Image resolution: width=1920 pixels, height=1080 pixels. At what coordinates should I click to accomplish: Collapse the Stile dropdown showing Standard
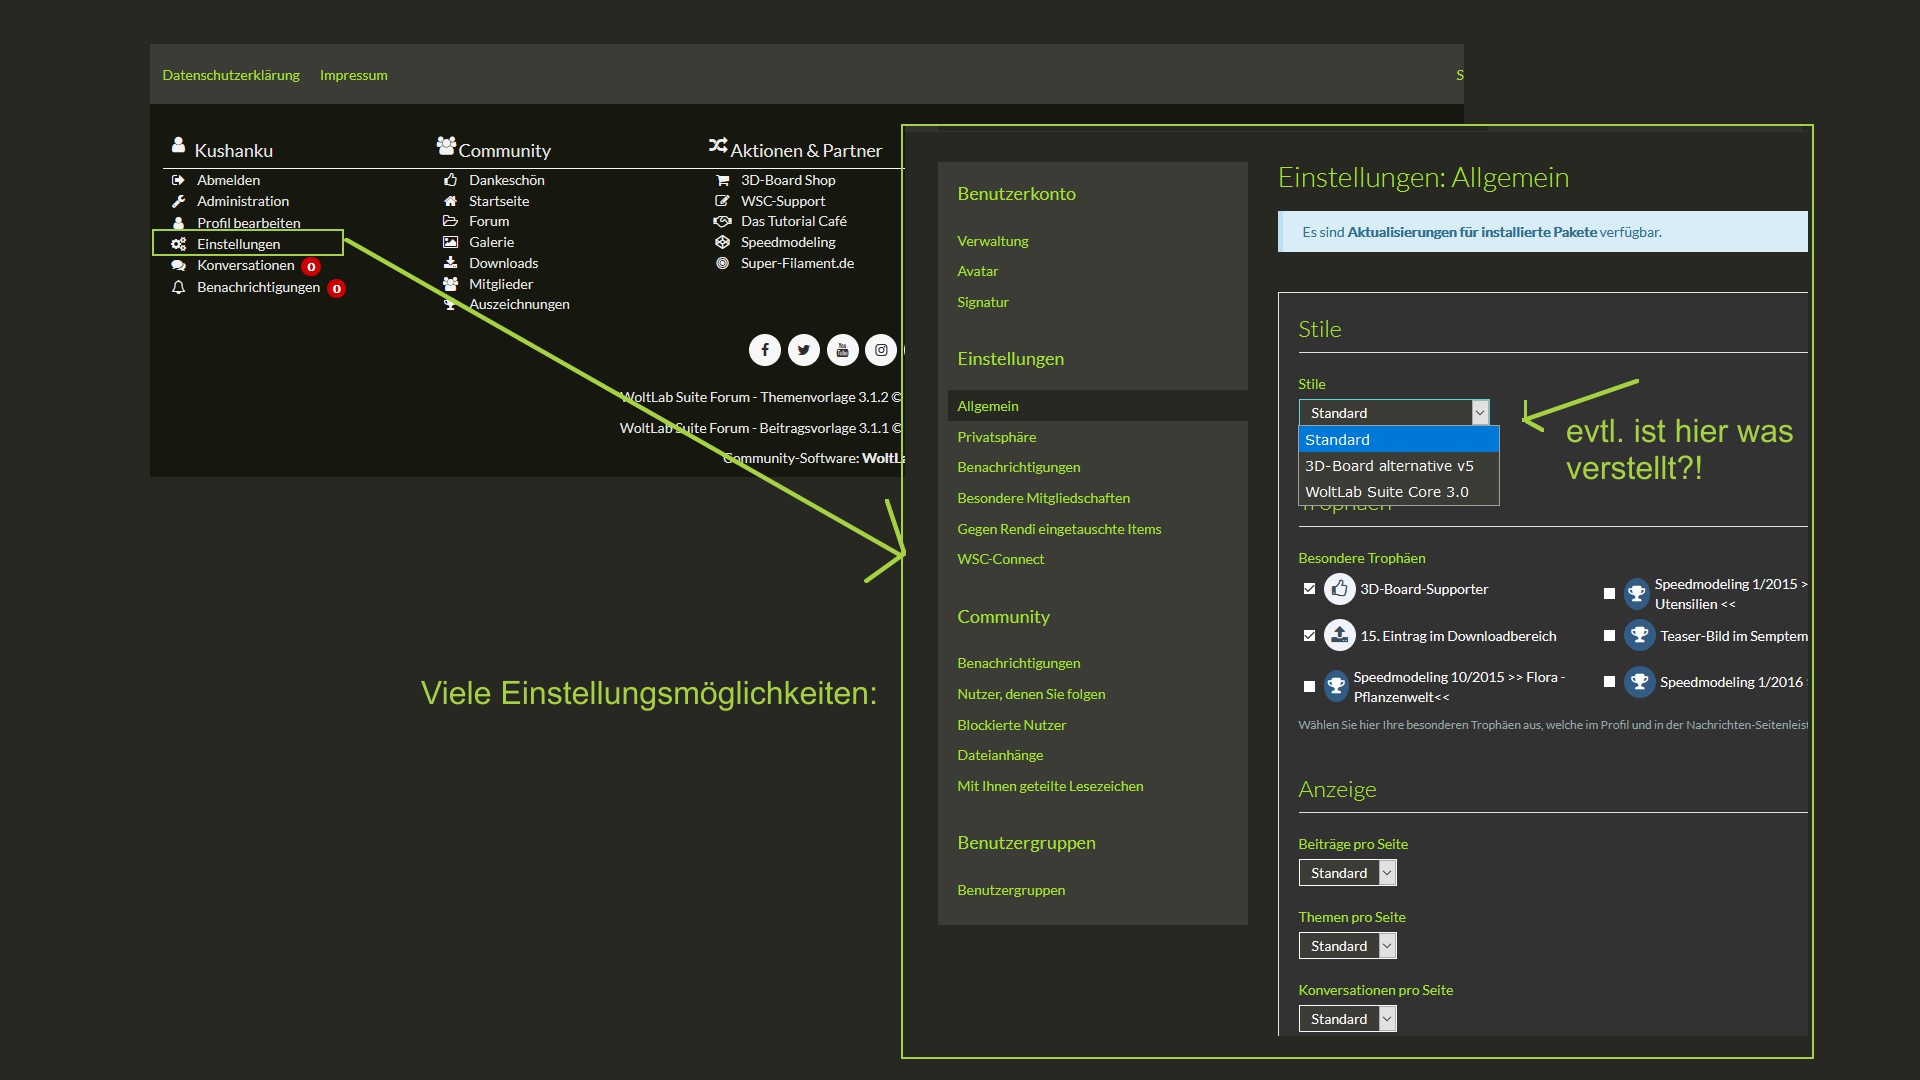pos(1393,413)
